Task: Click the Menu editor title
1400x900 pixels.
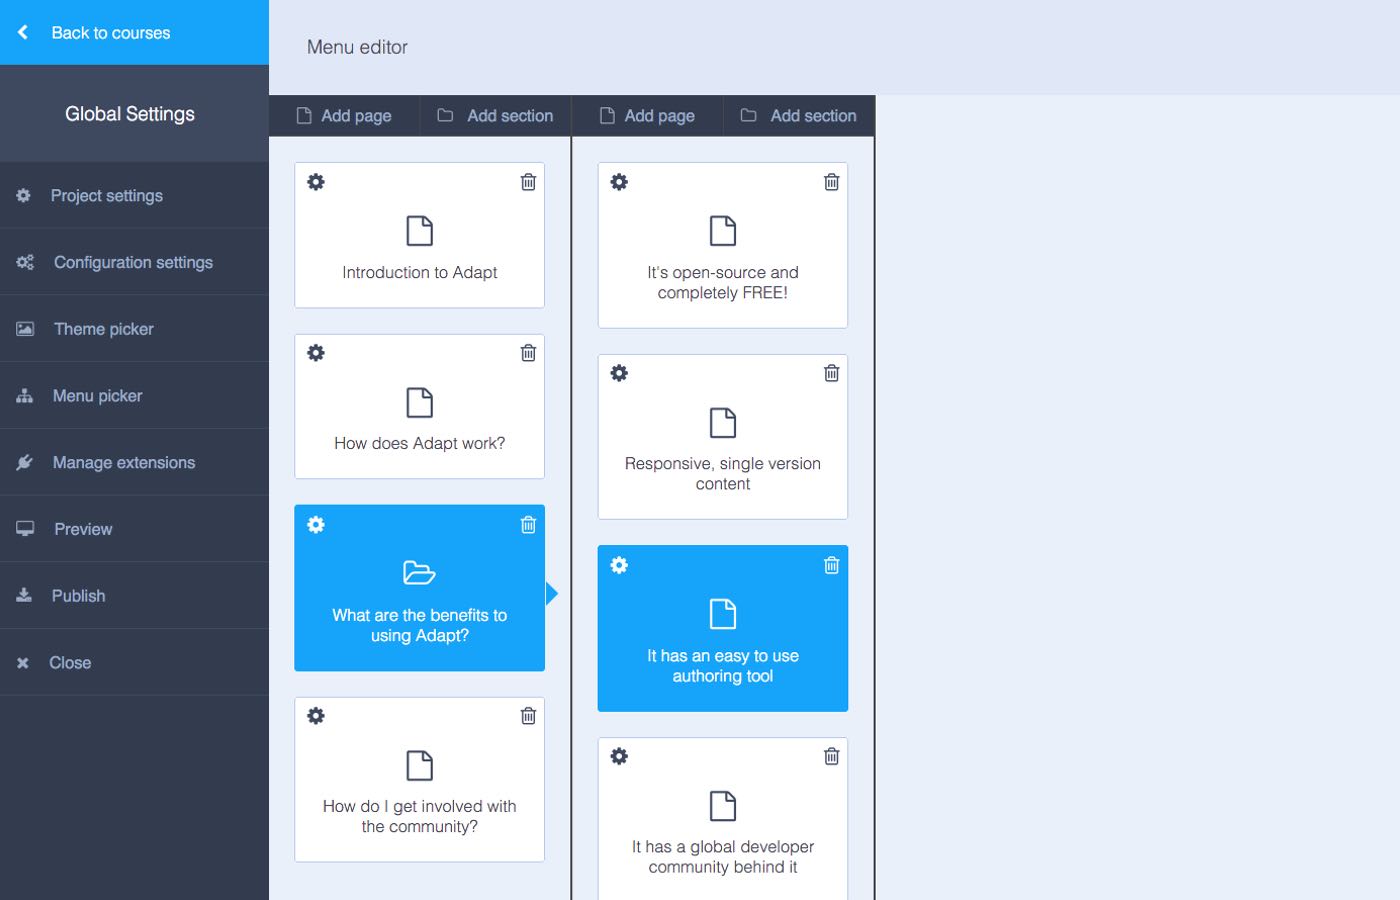Action: 357,47
